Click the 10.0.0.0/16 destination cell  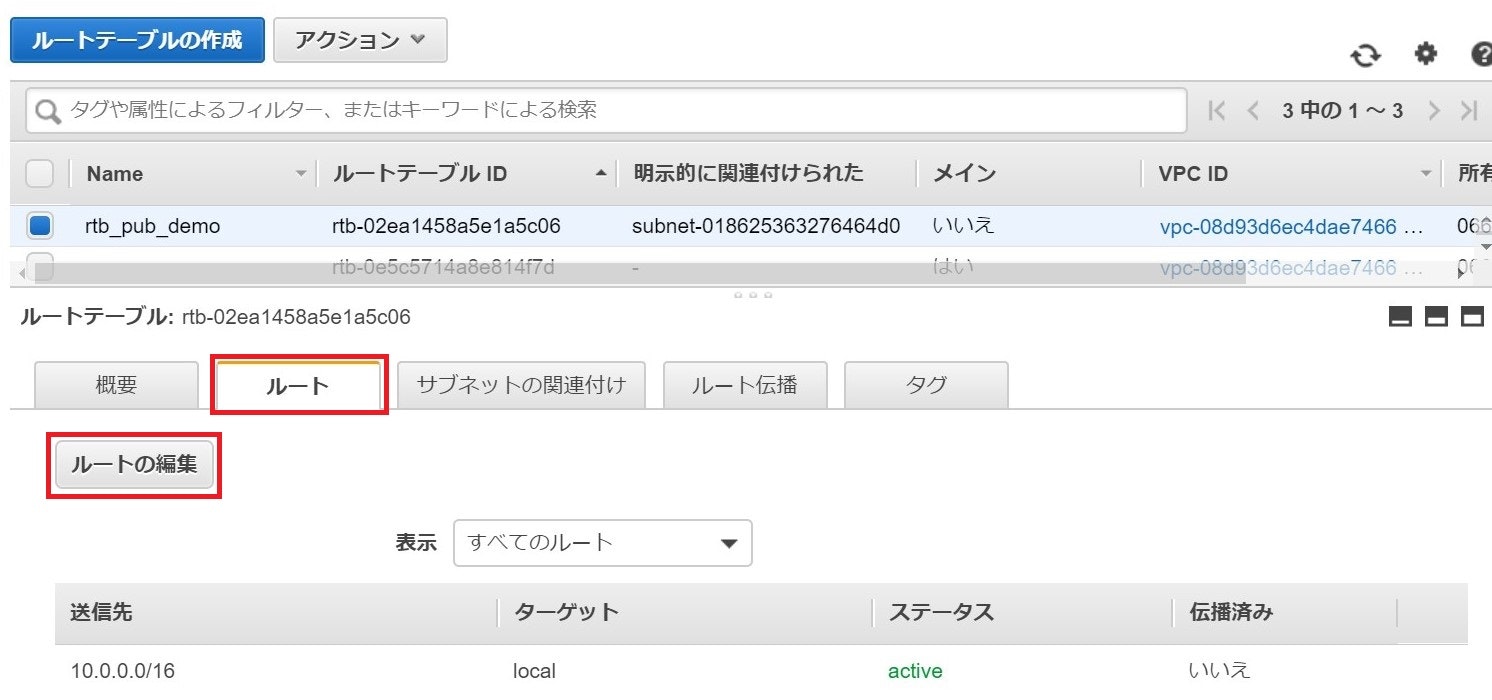123,671
